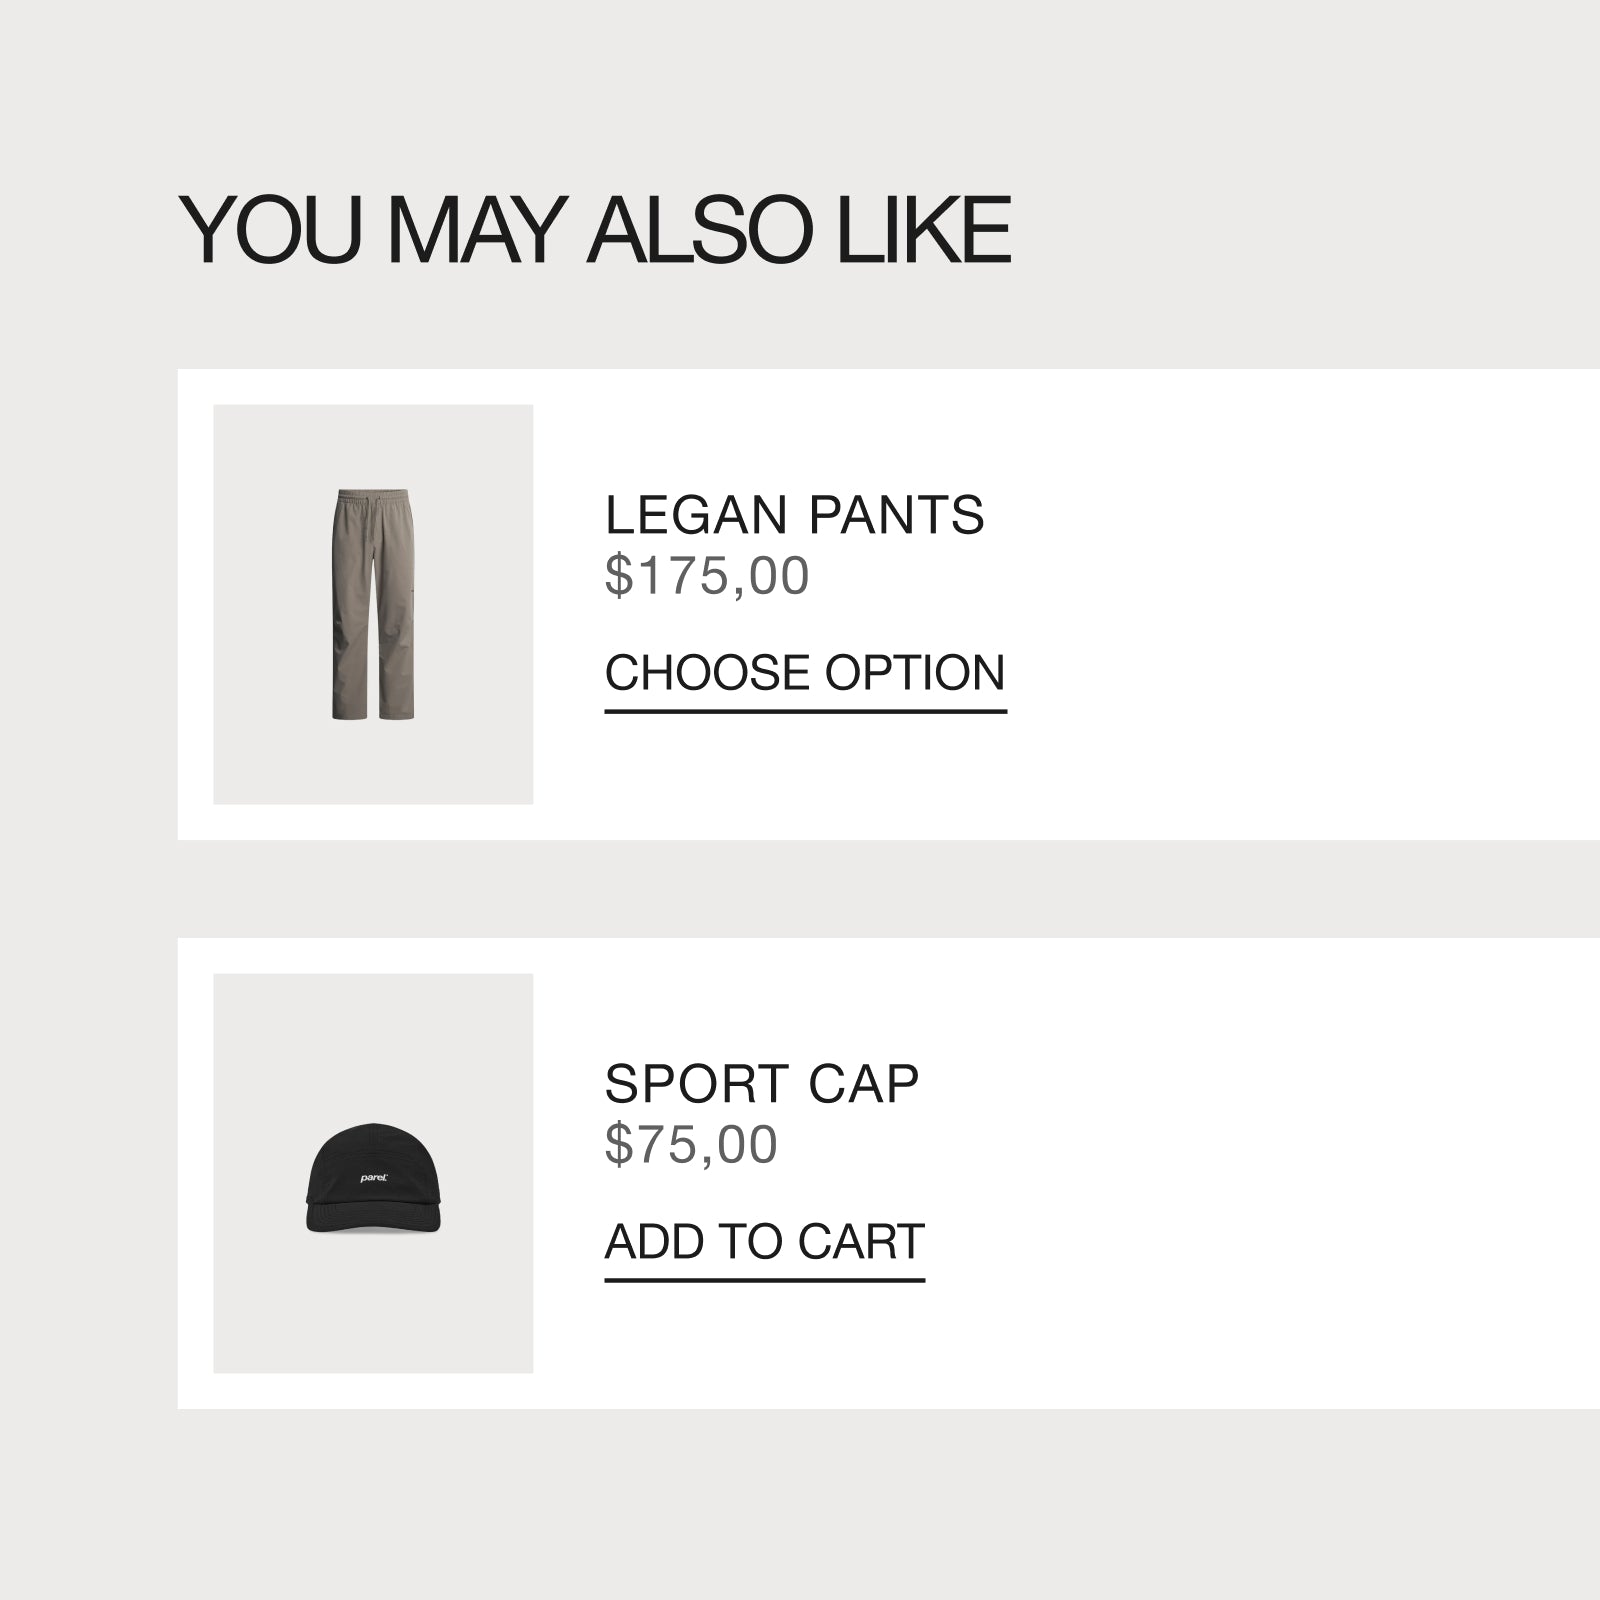1600x1600 pixels.
Task: Click the underline beneath ADD TO CART
Action: point(764,1280)
